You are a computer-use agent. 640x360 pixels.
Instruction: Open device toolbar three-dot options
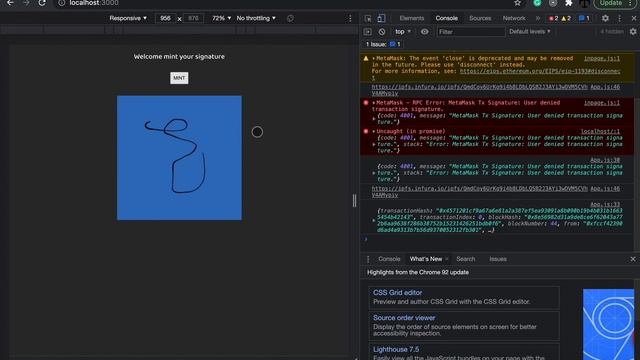tap(350, 18)
